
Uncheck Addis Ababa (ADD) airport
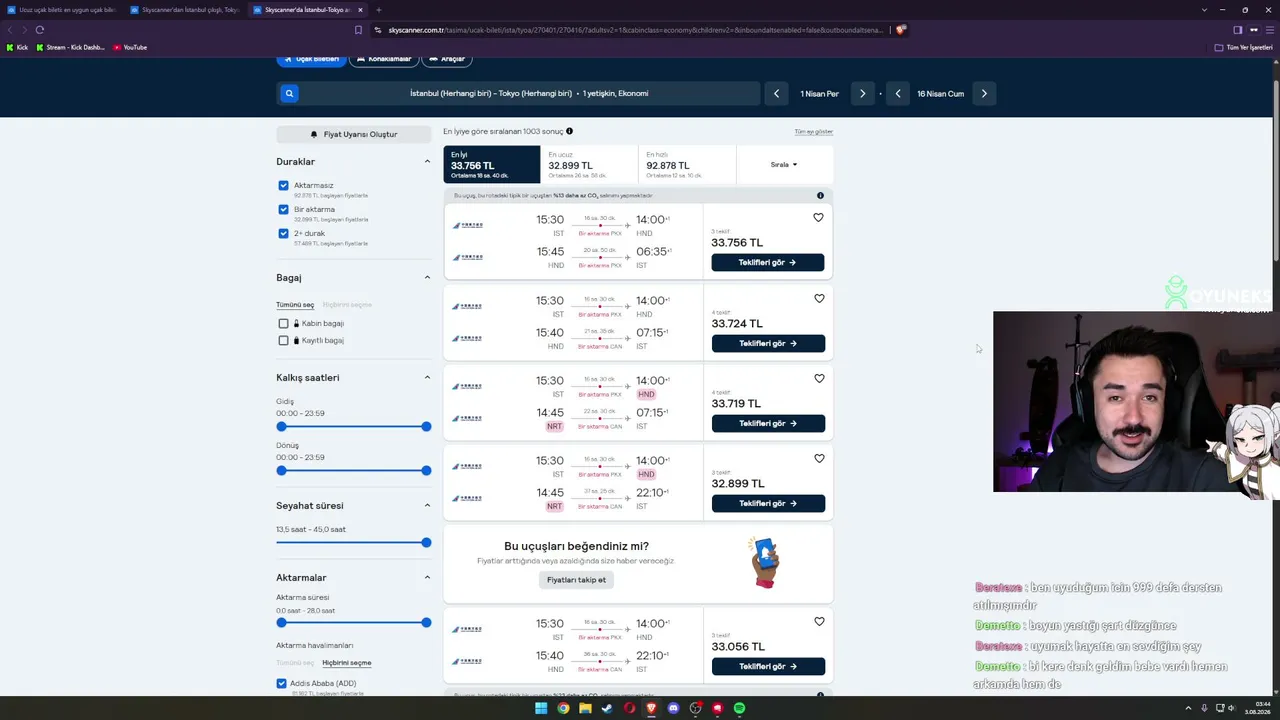coord(281,684)
